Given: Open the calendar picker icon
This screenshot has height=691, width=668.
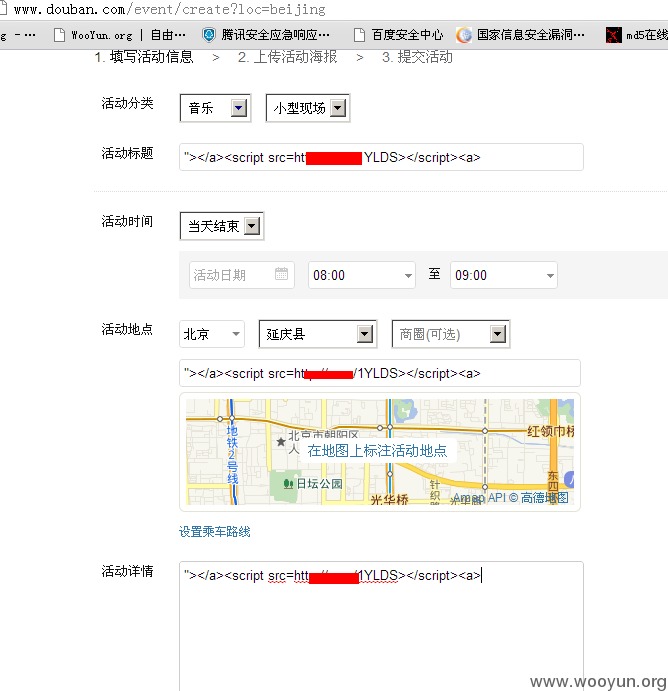Looking at the screenshot, I should pos(281,274).
